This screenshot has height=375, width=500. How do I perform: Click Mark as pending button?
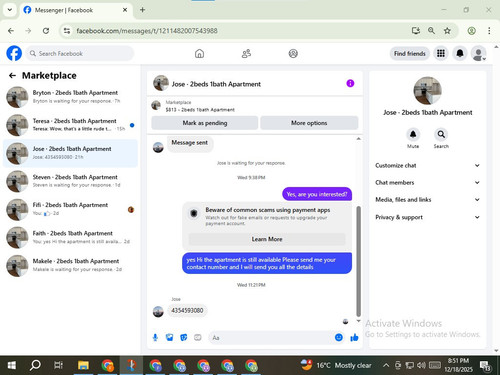point(205,123)
